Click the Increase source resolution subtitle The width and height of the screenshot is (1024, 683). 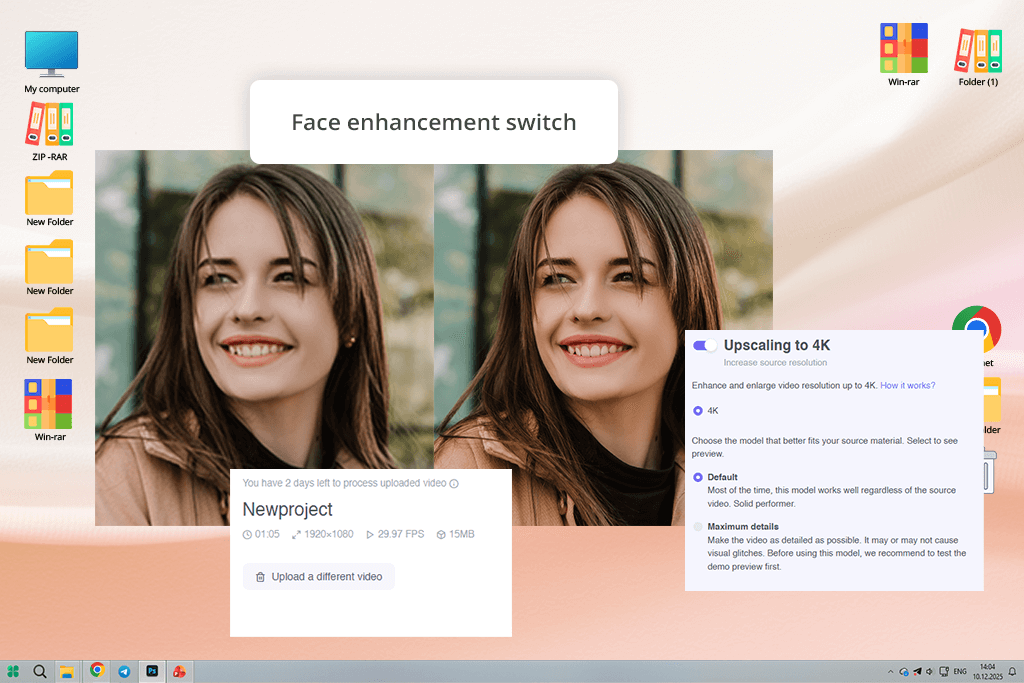pos(775,363)
